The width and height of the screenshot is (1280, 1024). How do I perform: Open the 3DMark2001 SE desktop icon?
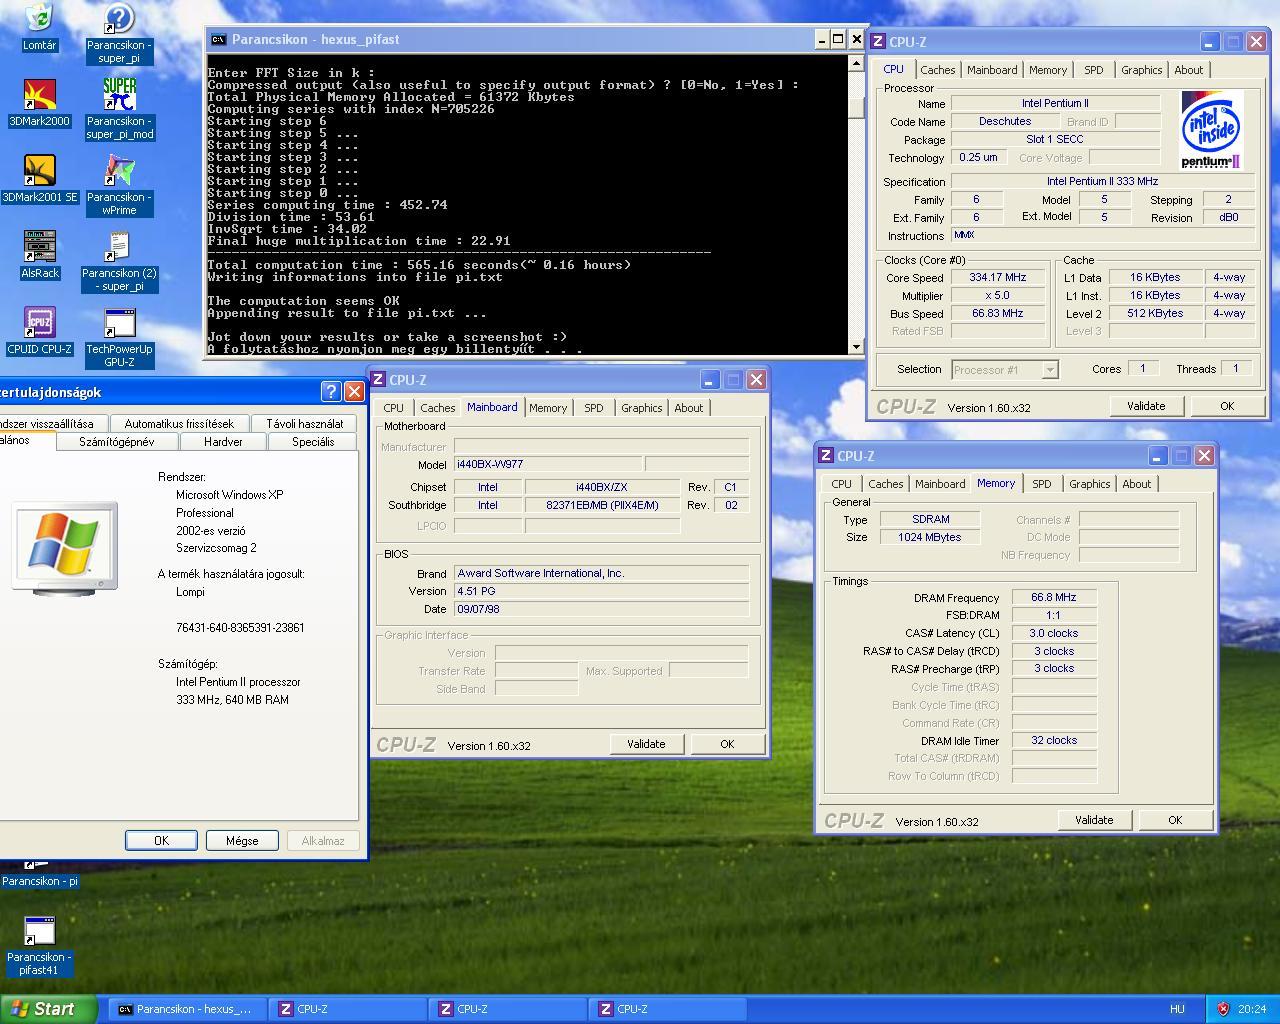point(39,179)
